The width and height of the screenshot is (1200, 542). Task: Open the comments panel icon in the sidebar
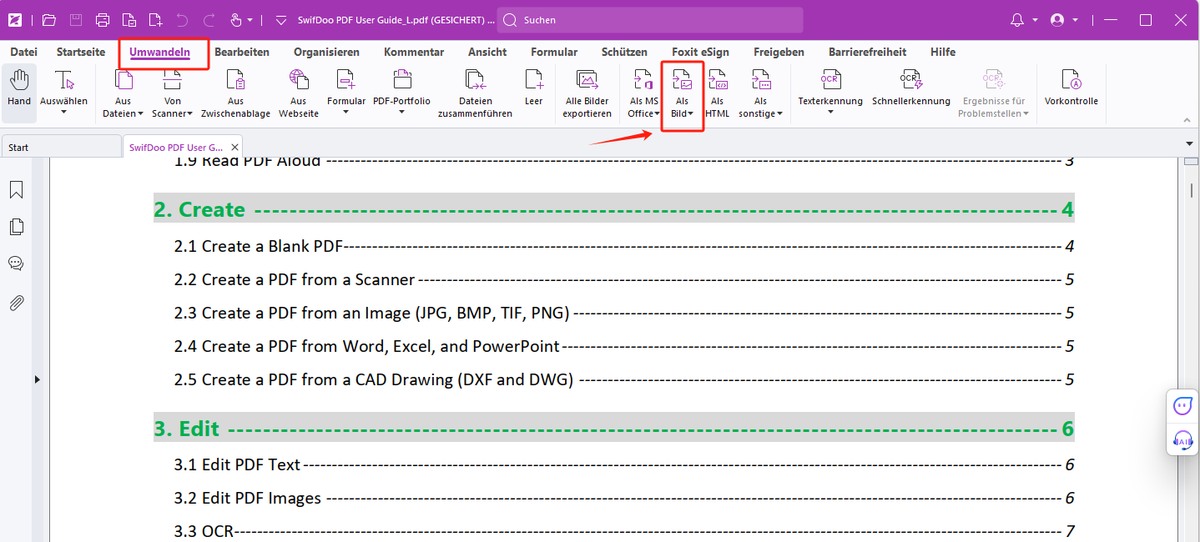[16, 264]
